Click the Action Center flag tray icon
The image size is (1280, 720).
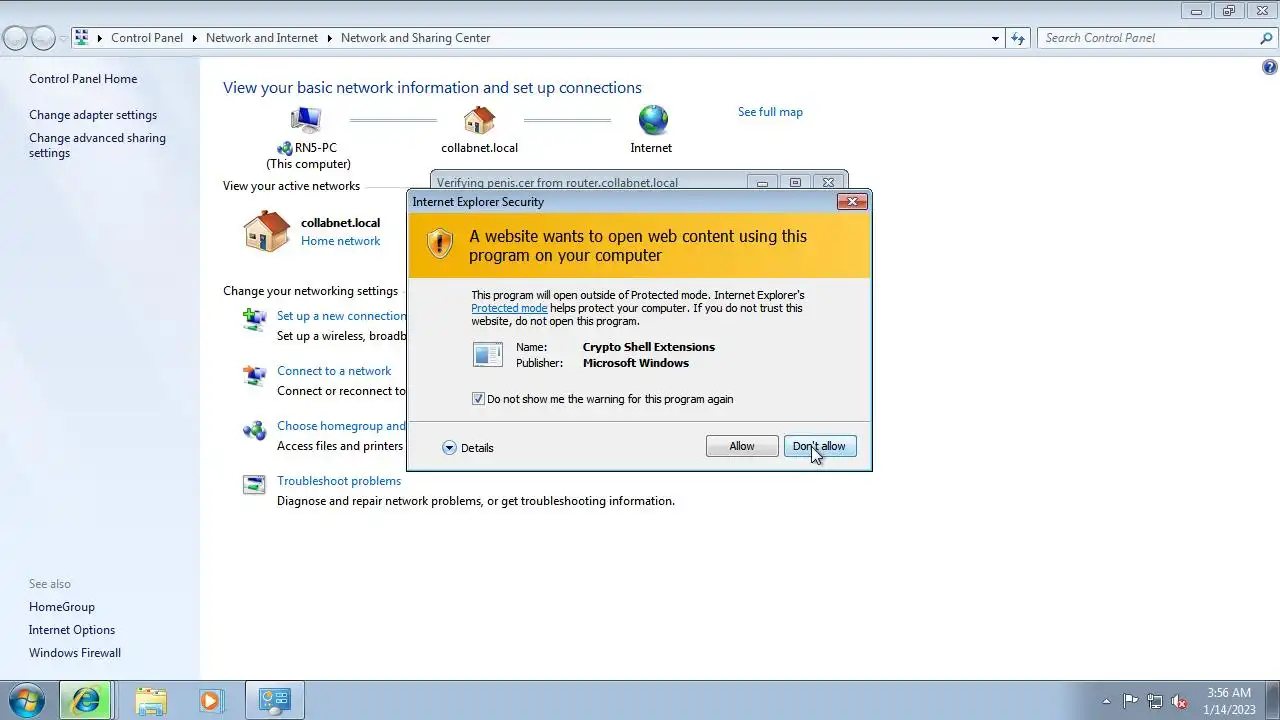[1130, 701]
